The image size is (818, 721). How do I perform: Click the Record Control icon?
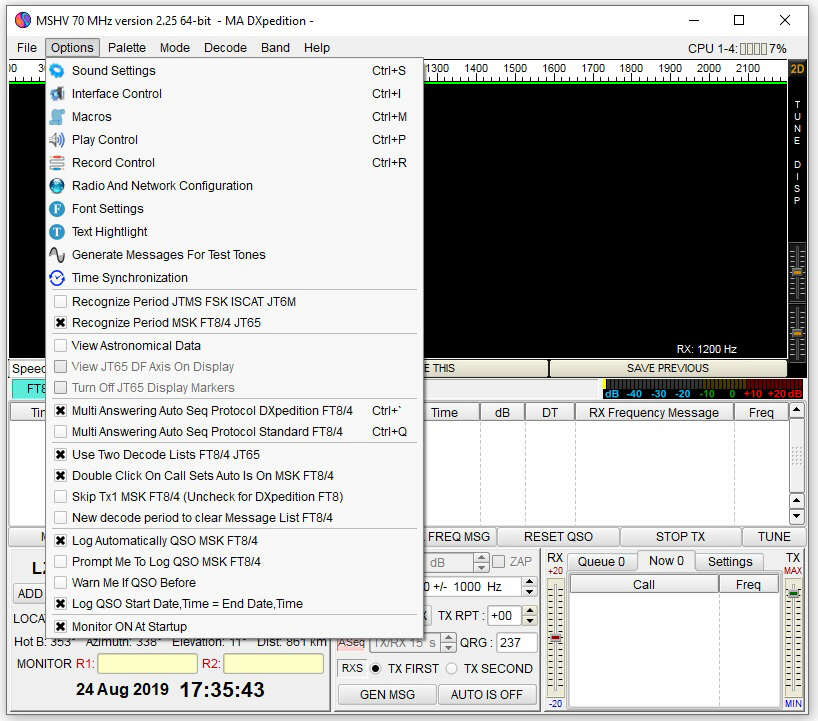click(57, 163)
